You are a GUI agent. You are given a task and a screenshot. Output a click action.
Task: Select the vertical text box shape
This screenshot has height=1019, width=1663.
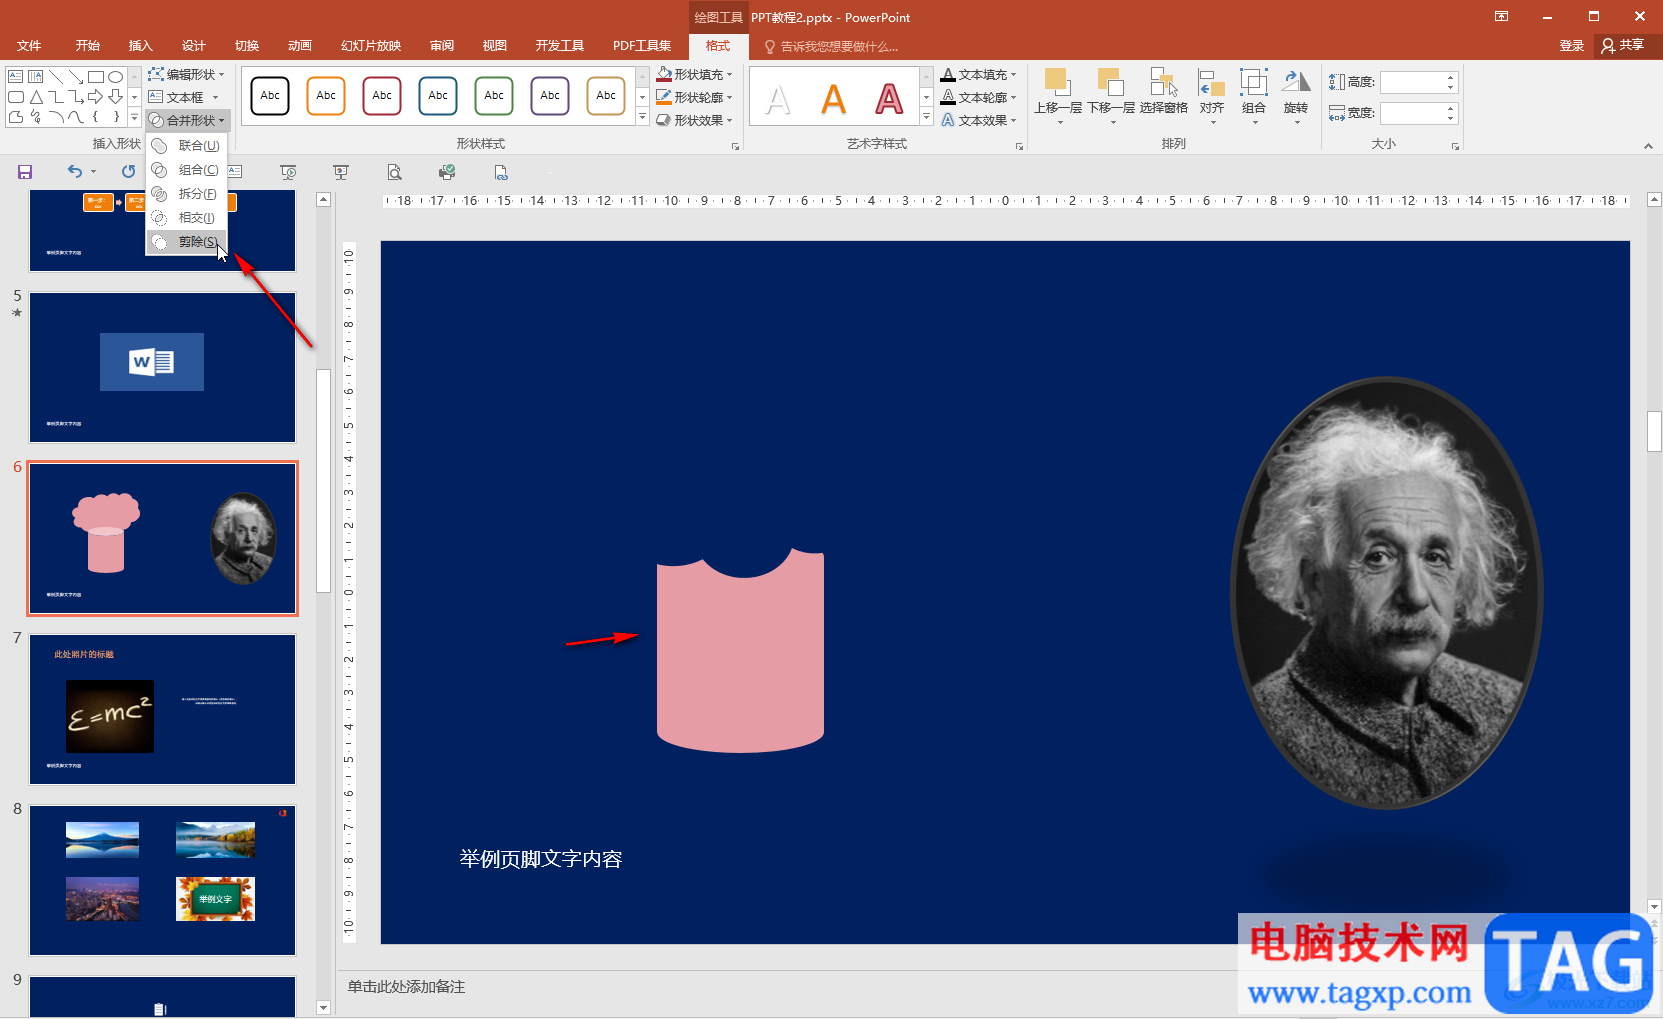coord(36,77)
